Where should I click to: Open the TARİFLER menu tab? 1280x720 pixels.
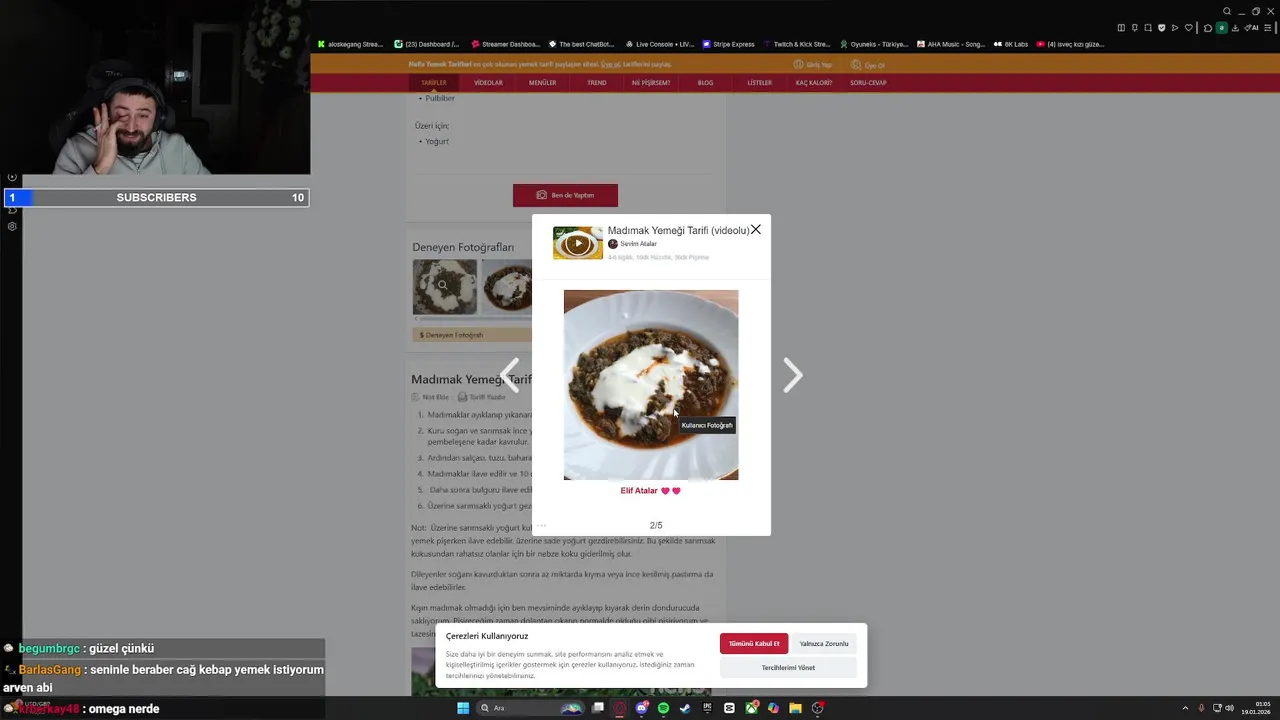coord(434,83)
